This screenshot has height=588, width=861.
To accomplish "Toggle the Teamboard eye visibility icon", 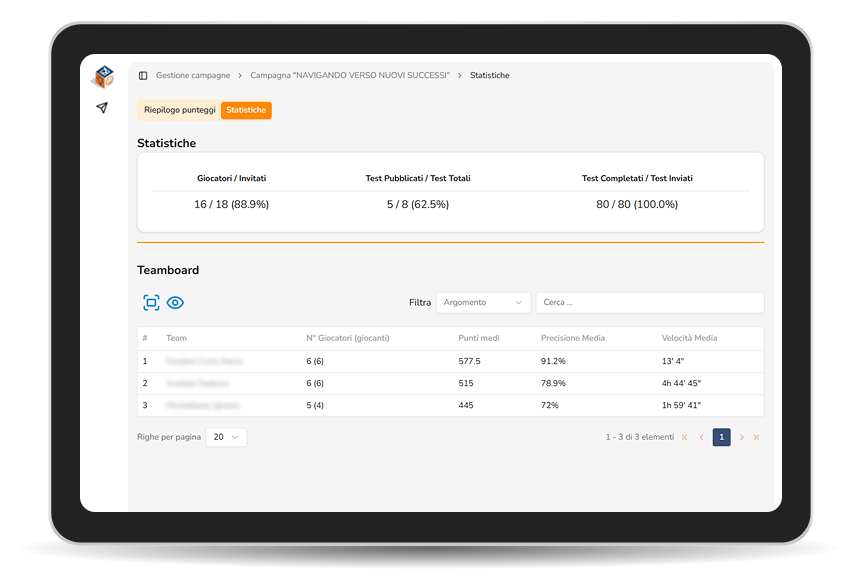I will (175, 303).
